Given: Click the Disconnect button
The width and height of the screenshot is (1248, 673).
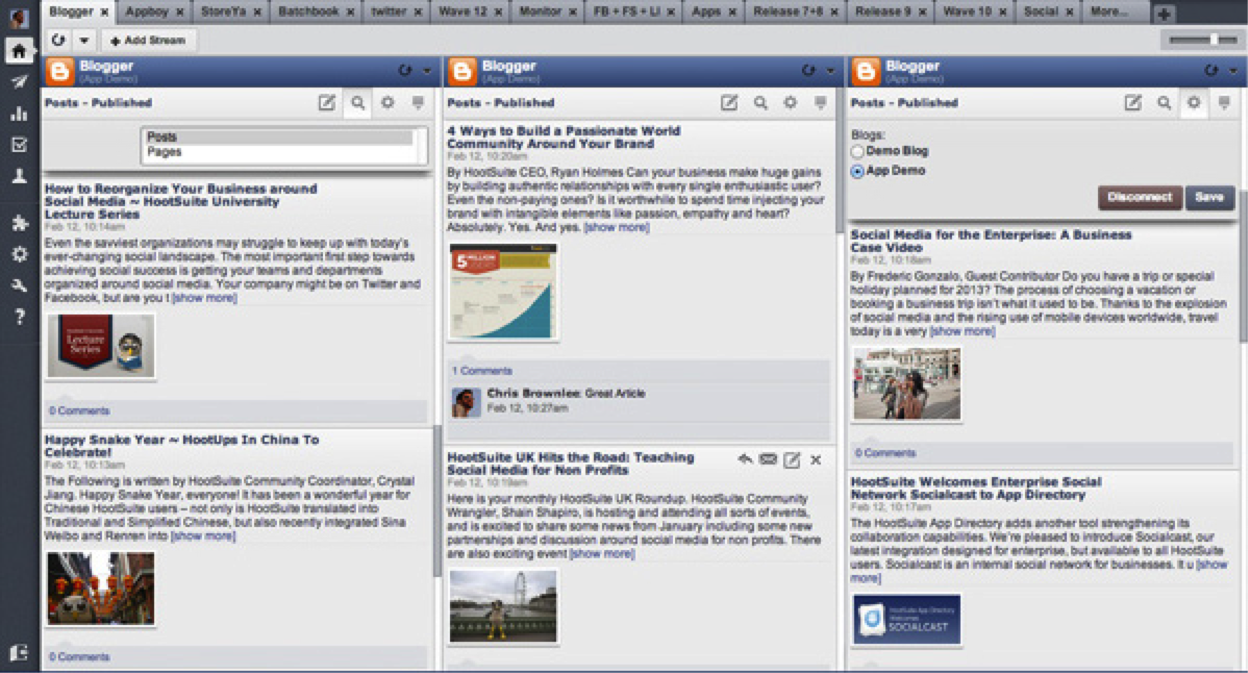Looking at the screenshot, I should tap(1139, 197).
